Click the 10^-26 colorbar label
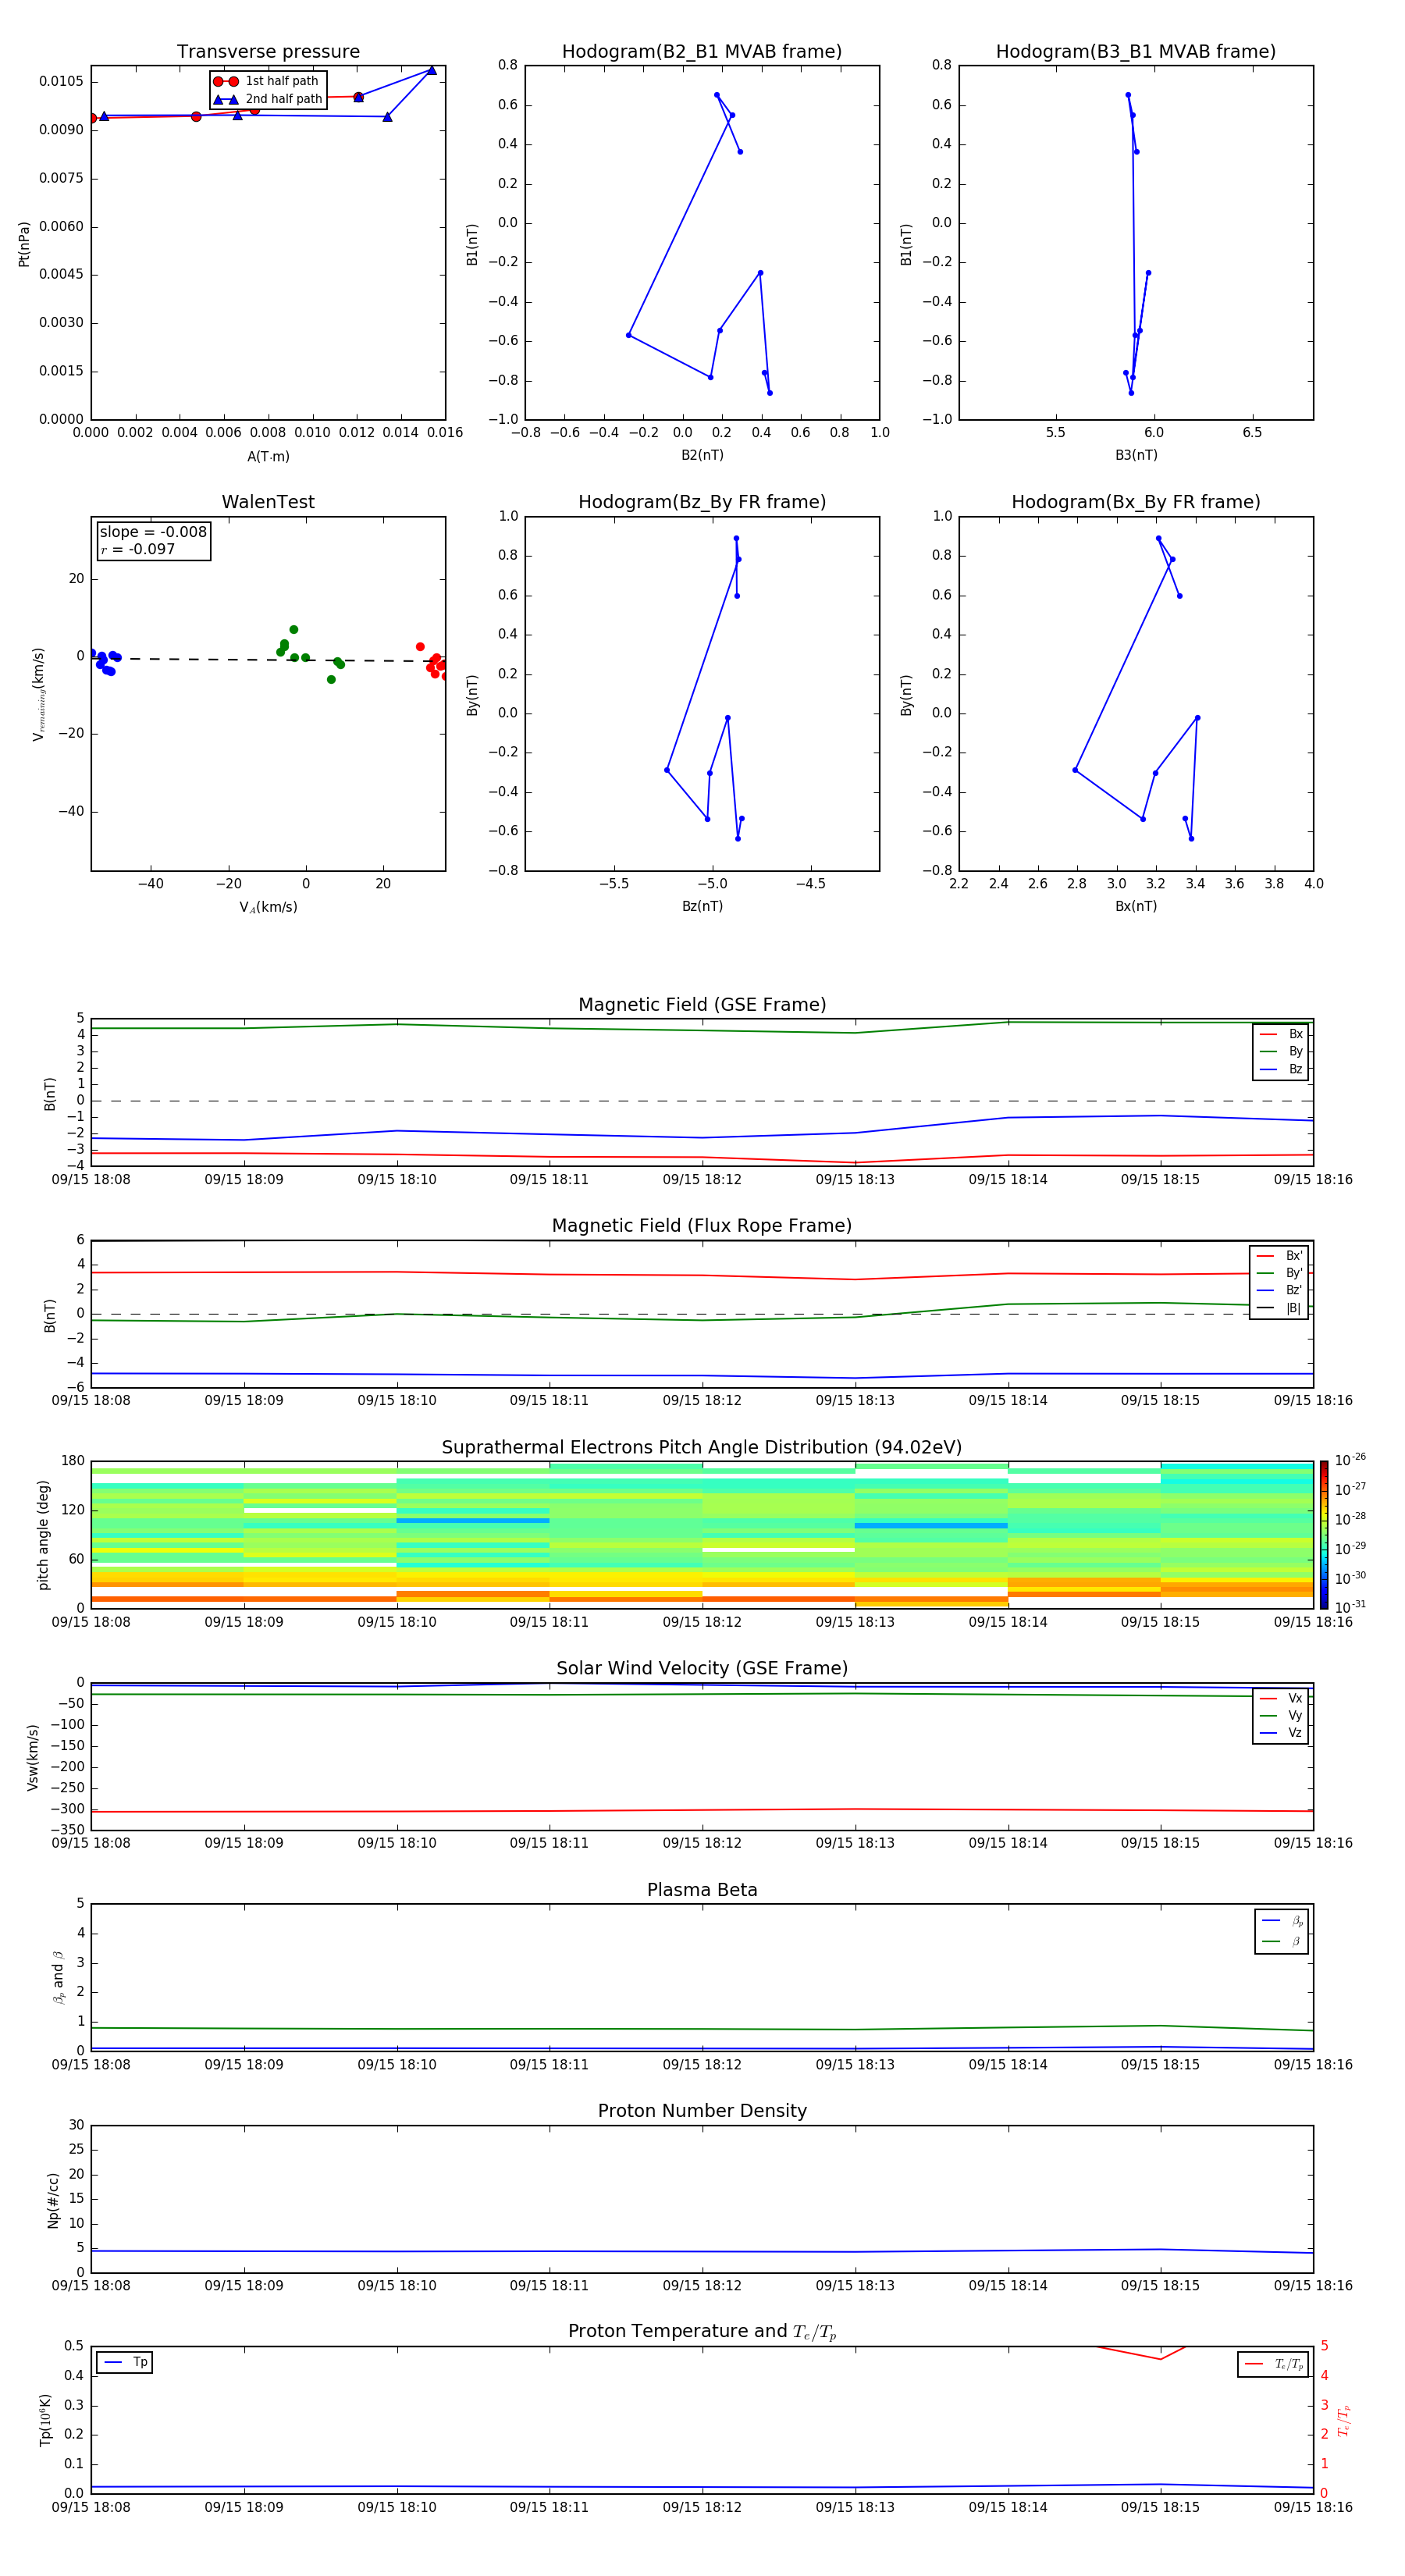 coord(1350,1460)
